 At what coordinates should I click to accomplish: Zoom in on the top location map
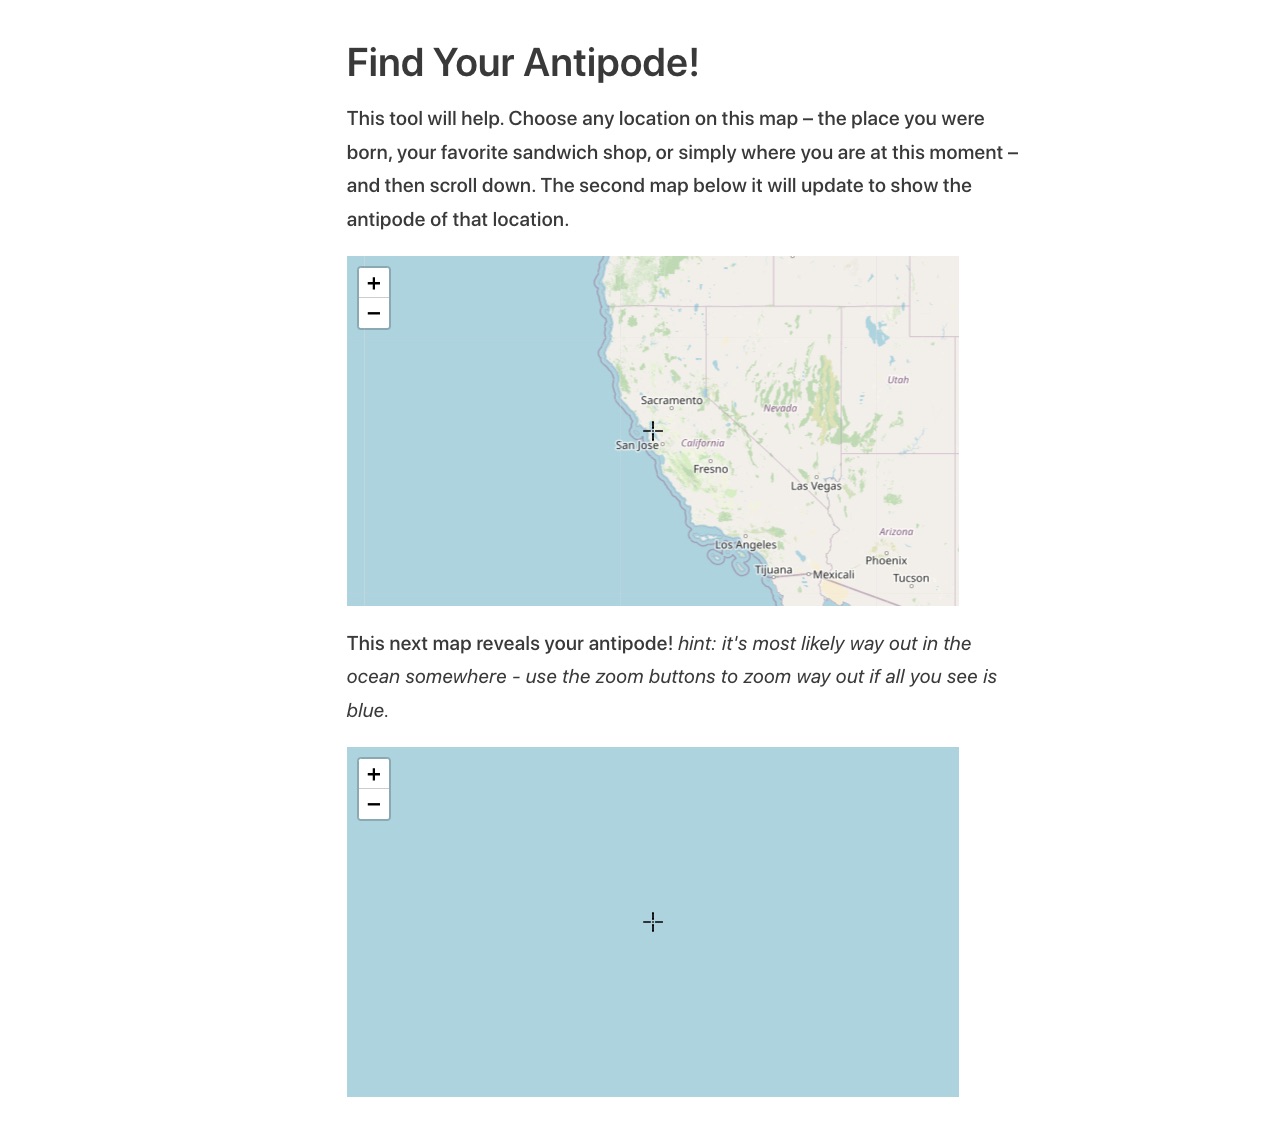click(x=374, y=283)
